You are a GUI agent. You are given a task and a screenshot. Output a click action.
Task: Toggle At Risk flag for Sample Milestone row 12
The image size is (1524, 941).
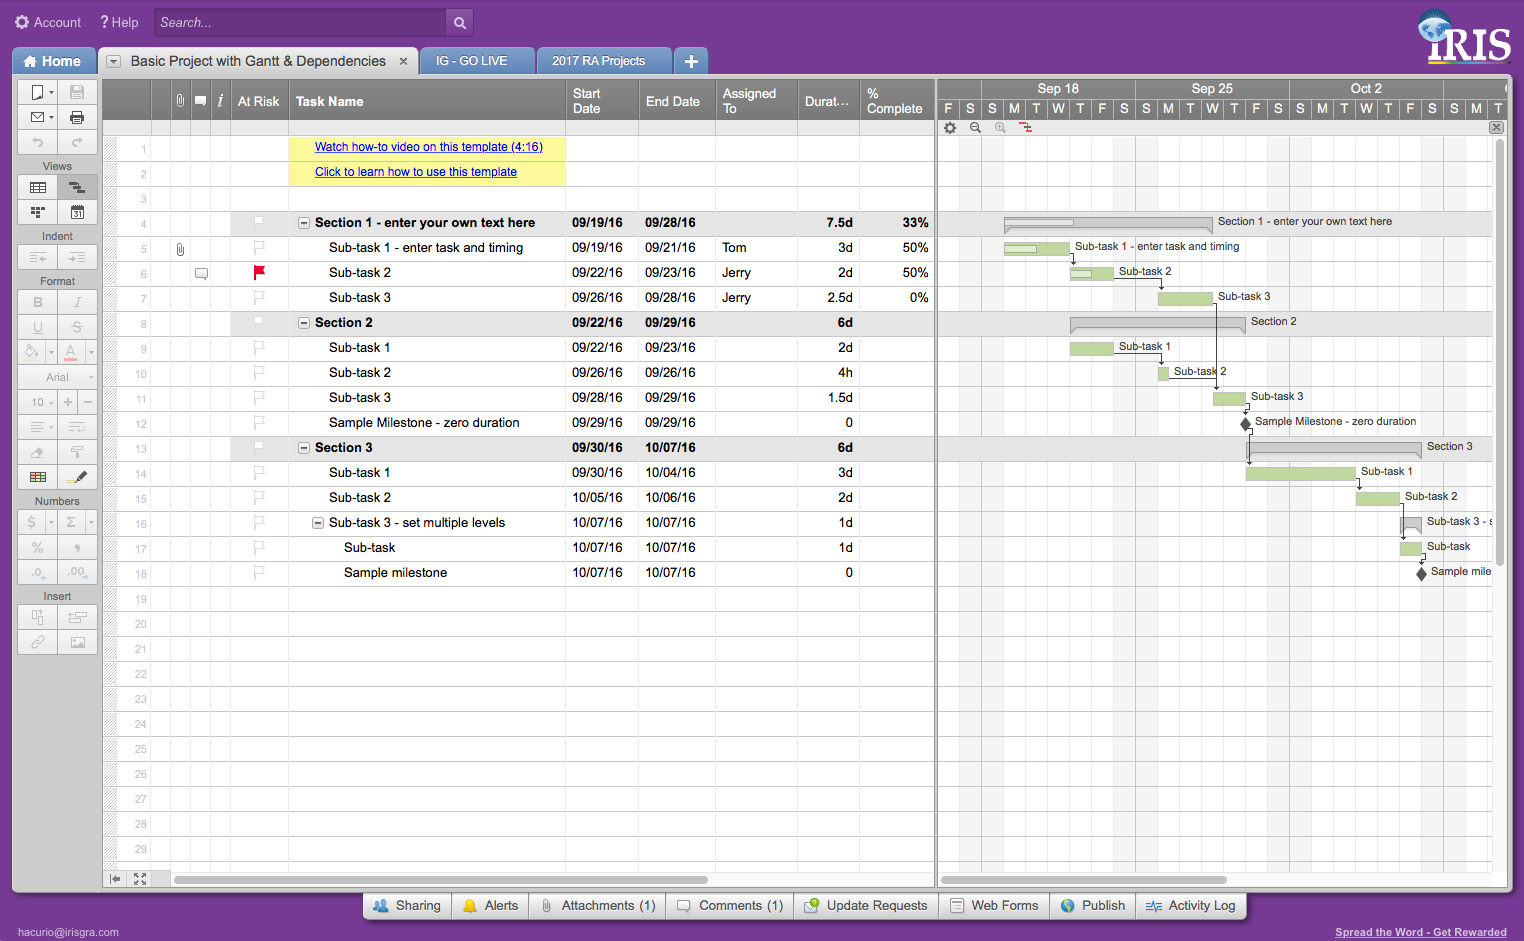coord(259,422)
